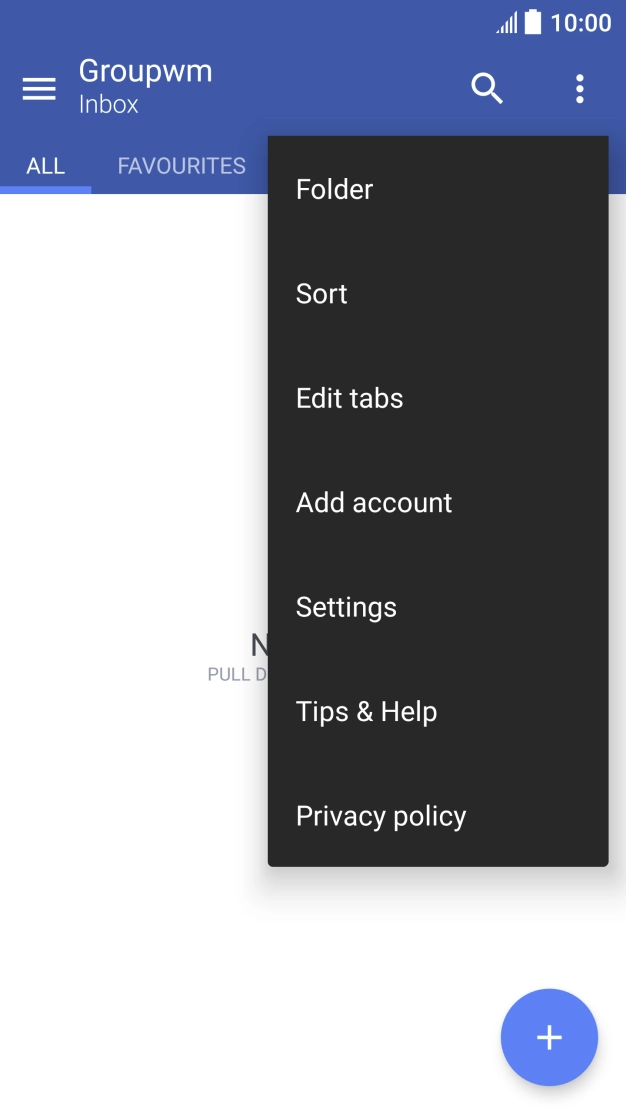Select Folder from the menu
The height and width of the screenshot is (1114, 626).
(x=334, y=189)
